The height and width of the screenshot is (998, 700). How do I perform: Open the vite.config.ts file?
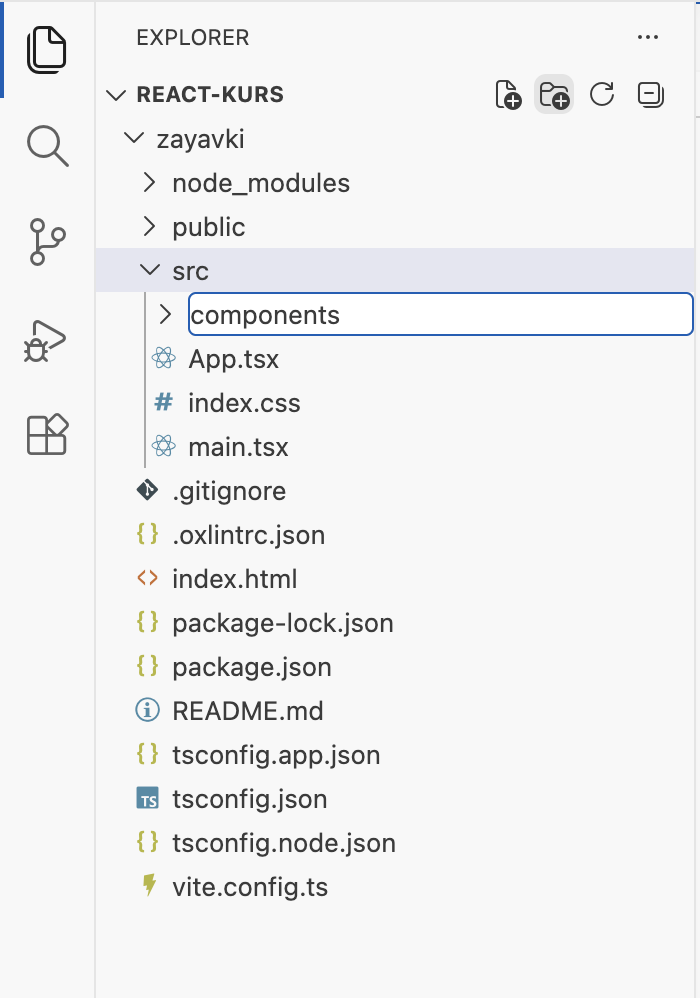pyautogui.click(x=250, y=886)
